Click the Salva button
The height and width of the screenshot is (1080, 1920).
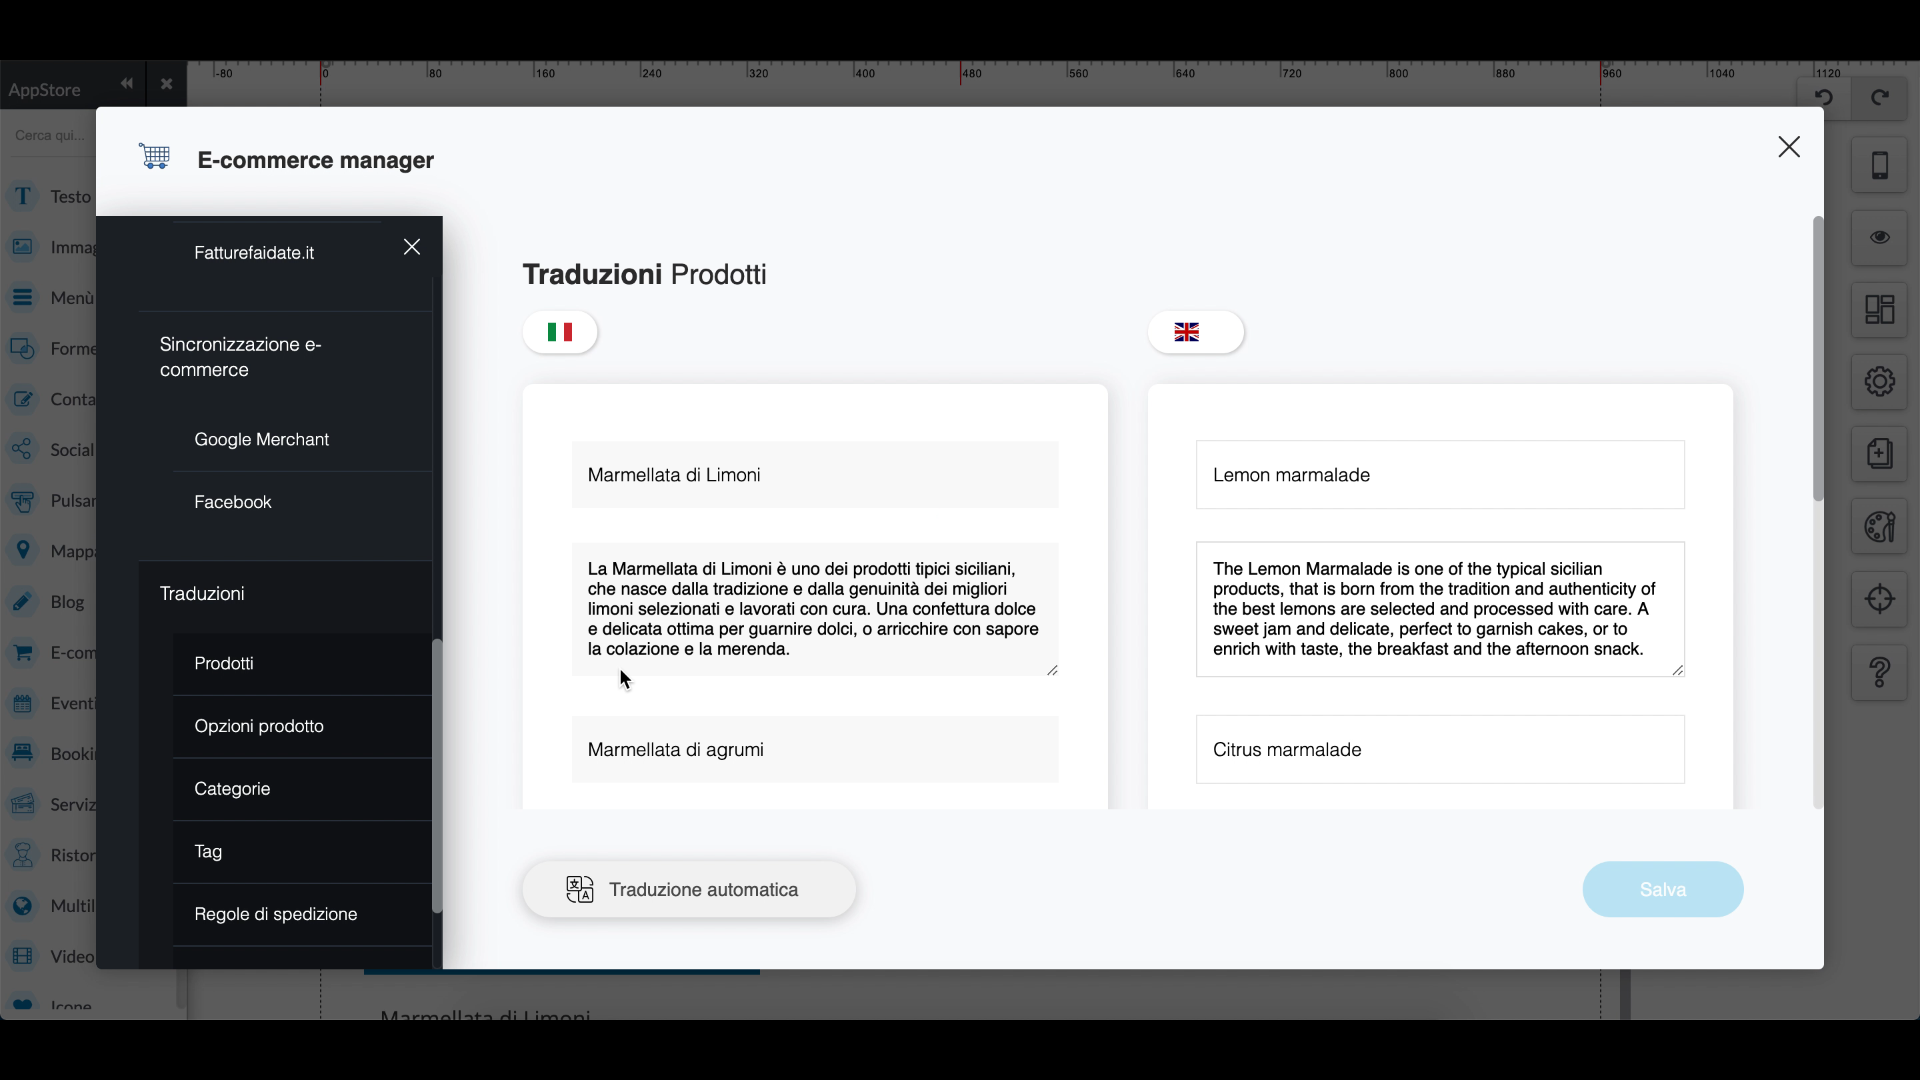pyautogui.click(x=1662, y=889)
